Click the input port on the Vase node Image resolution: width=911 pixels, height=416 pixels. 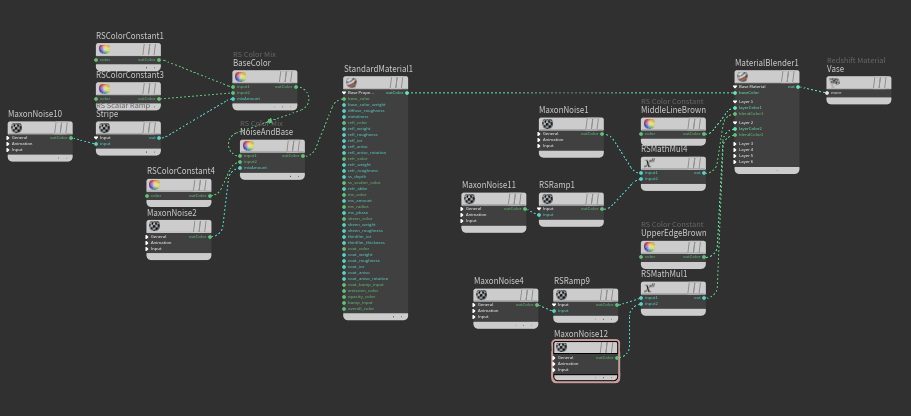tap(828, 93)
